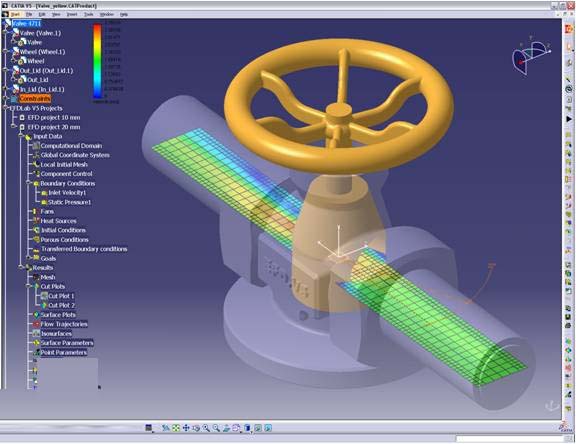
Task: Open the File menu
Action: (29, 14)
